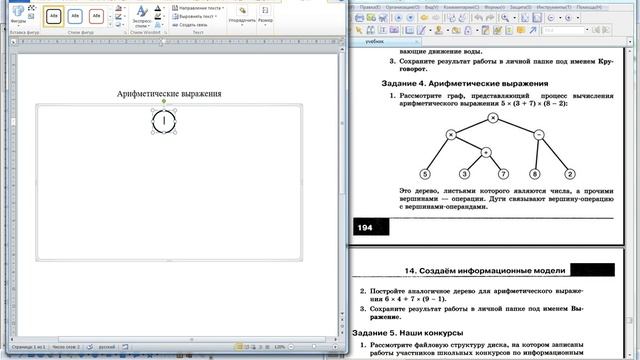
Task: Click the previous page up arrow icon
Action: (398, 18)
